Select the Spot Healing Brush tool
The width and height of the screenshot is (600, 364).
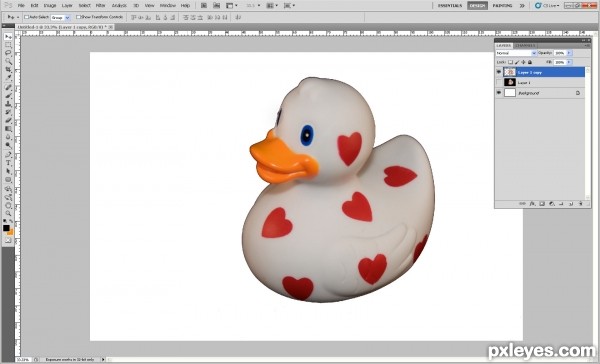pos(8,88)
